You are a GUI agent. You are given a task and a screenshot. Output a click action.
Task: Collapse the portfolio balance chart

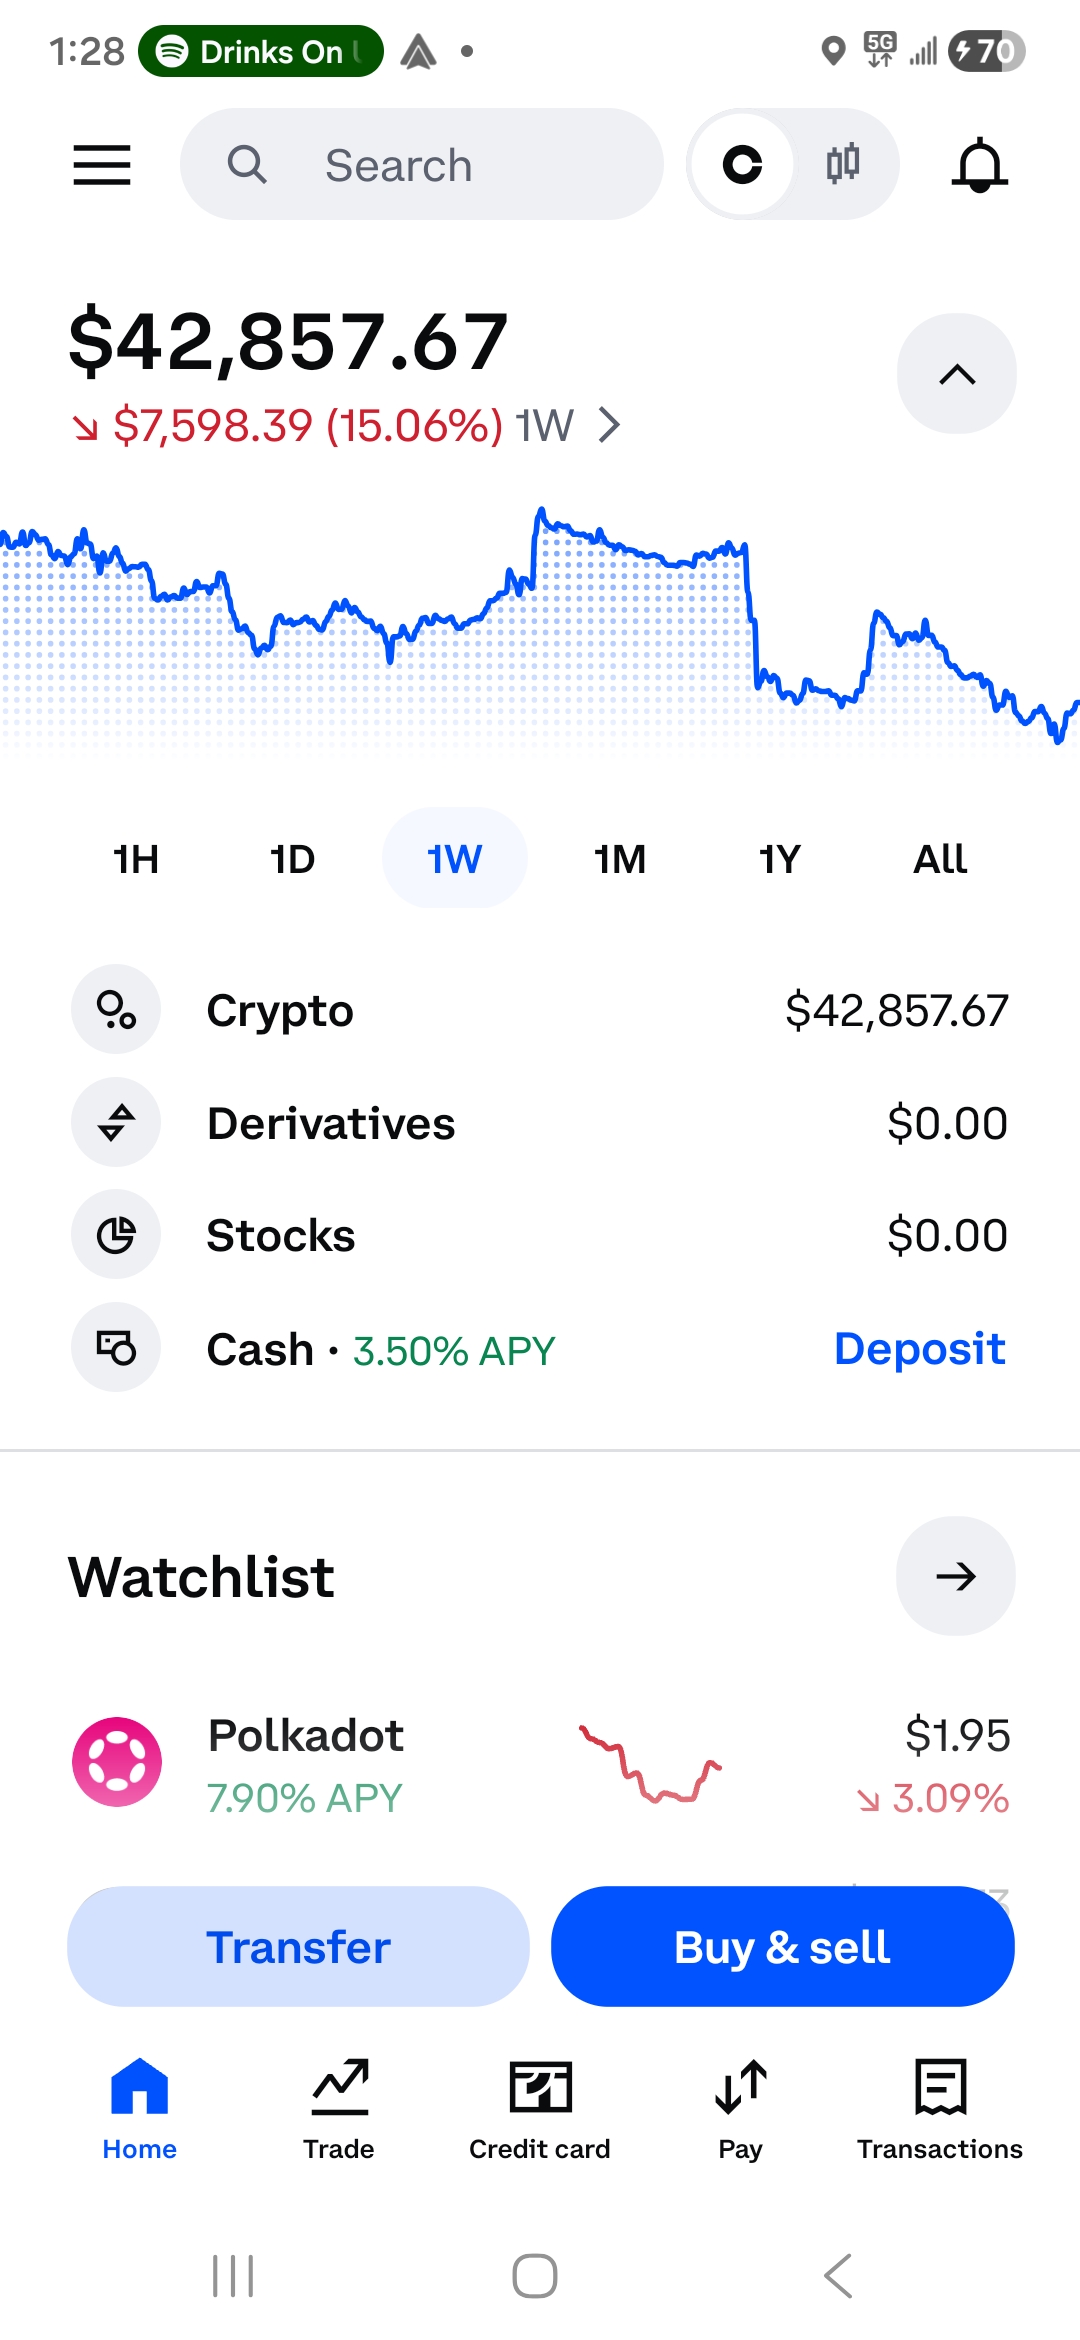tap(957, 374)
